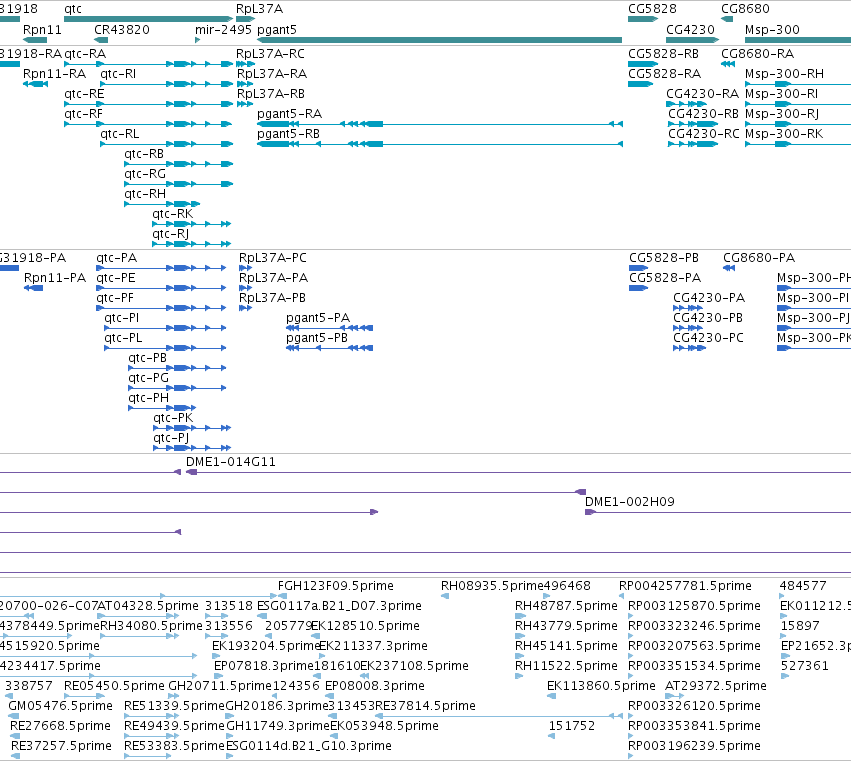Screen dimensions: 851x761
Task: Select transcript CG4230-RA
Action: pos(686,104)
